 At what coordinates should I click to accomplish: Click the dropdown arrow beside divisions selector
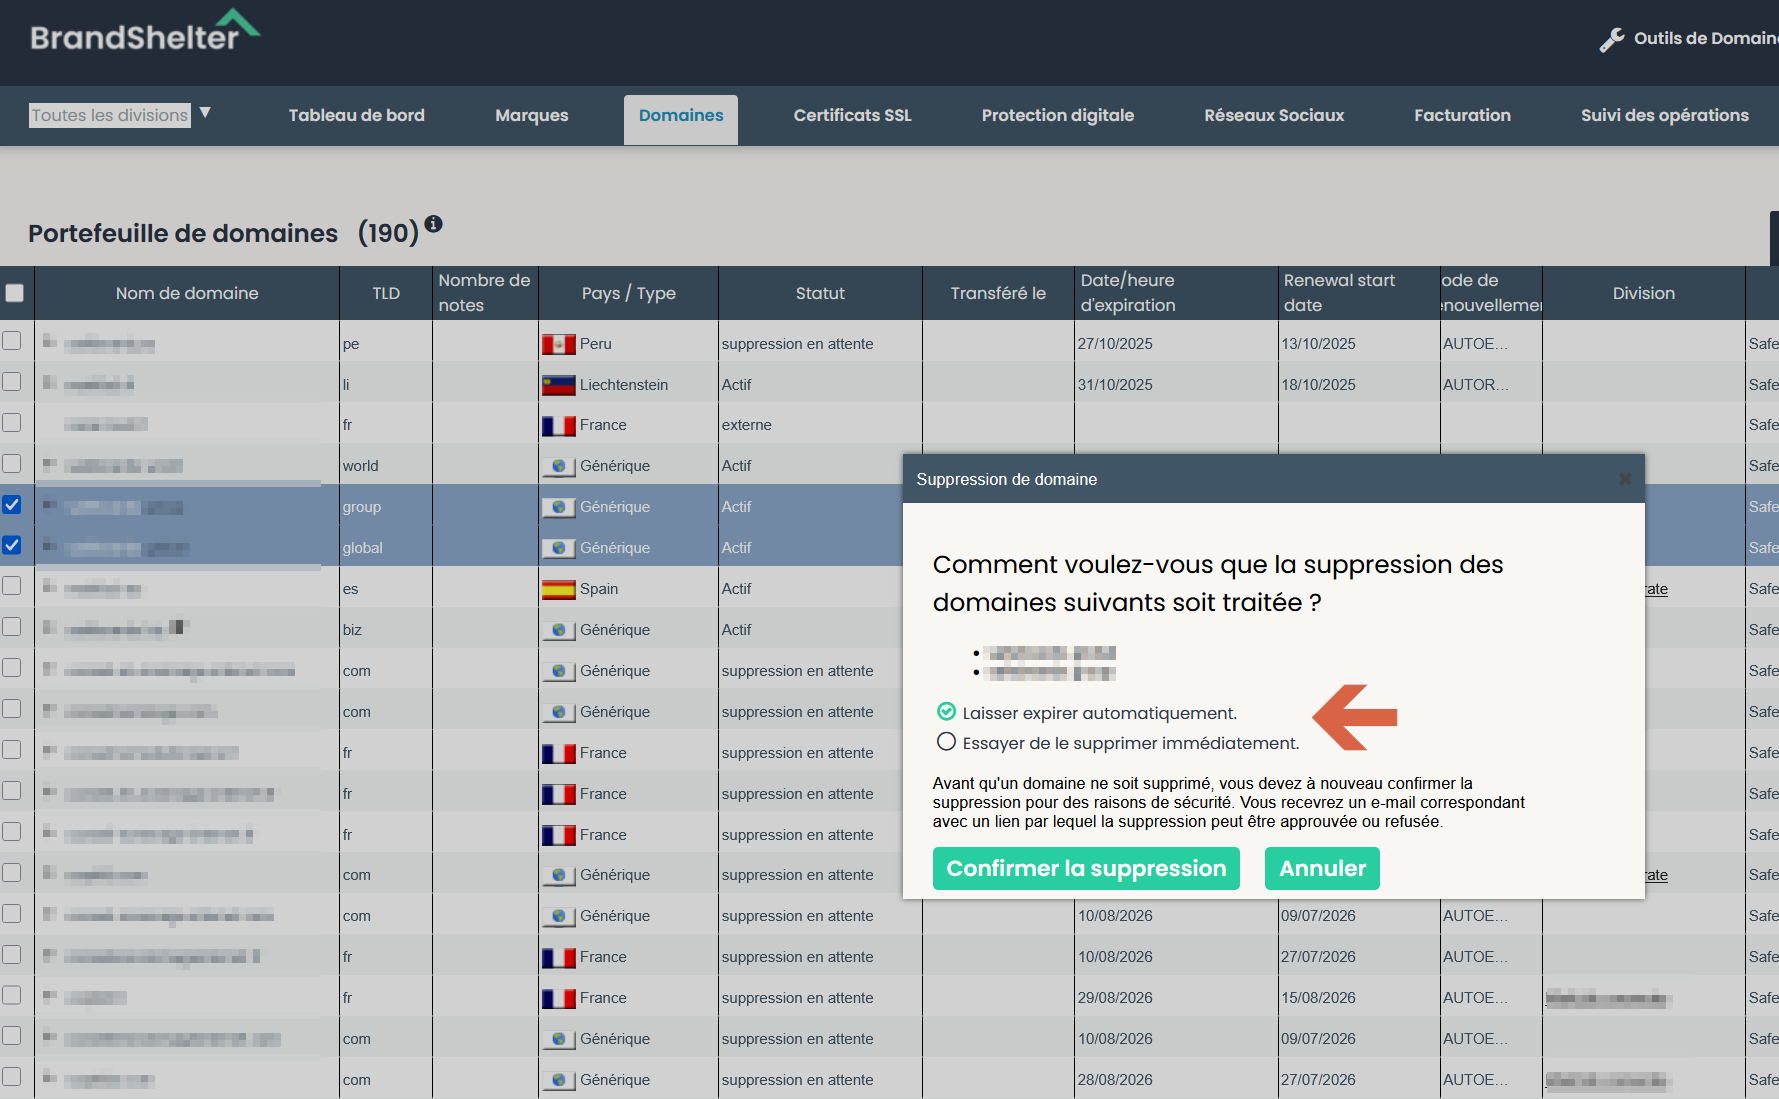(x=205, y=113)
